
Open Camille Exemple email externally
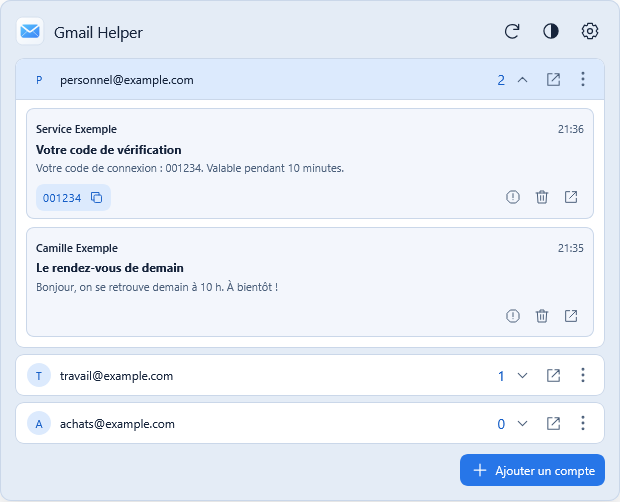[571, 316]
